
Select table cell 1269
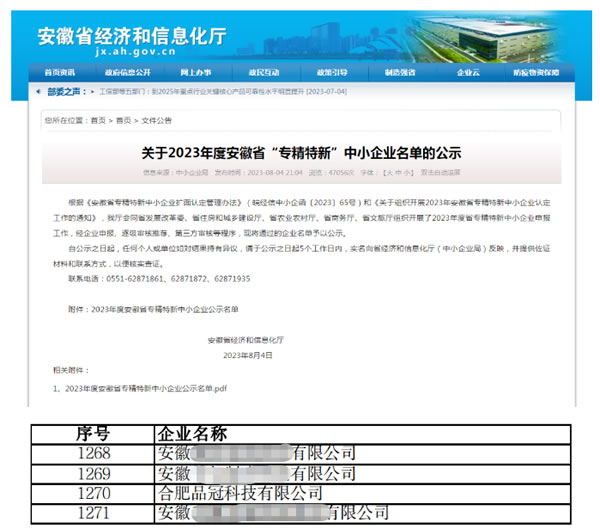pyautogui.click(x=94, y=474)
